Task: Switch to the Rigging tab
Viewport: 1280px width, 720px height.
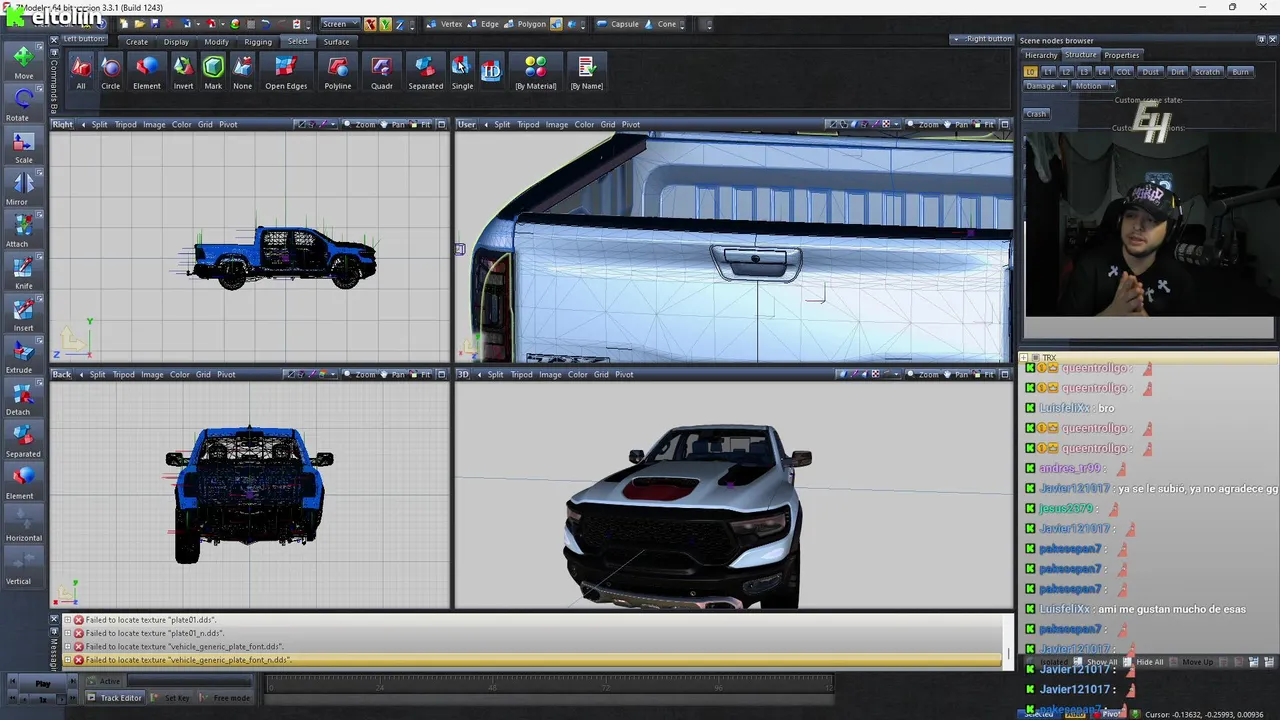Action: pos(258,42)
